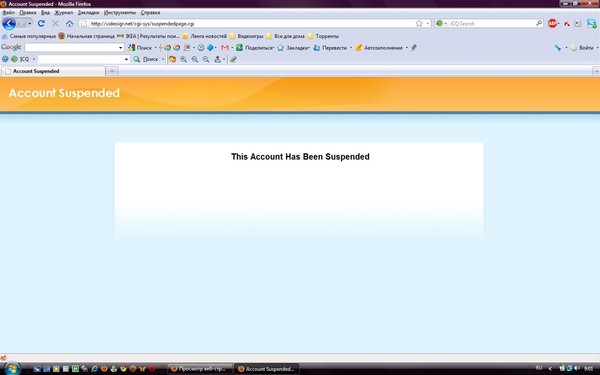The image size is (600, 375).
Task: Click ICQ toolbar Поиск button
Action: point(146,59)
